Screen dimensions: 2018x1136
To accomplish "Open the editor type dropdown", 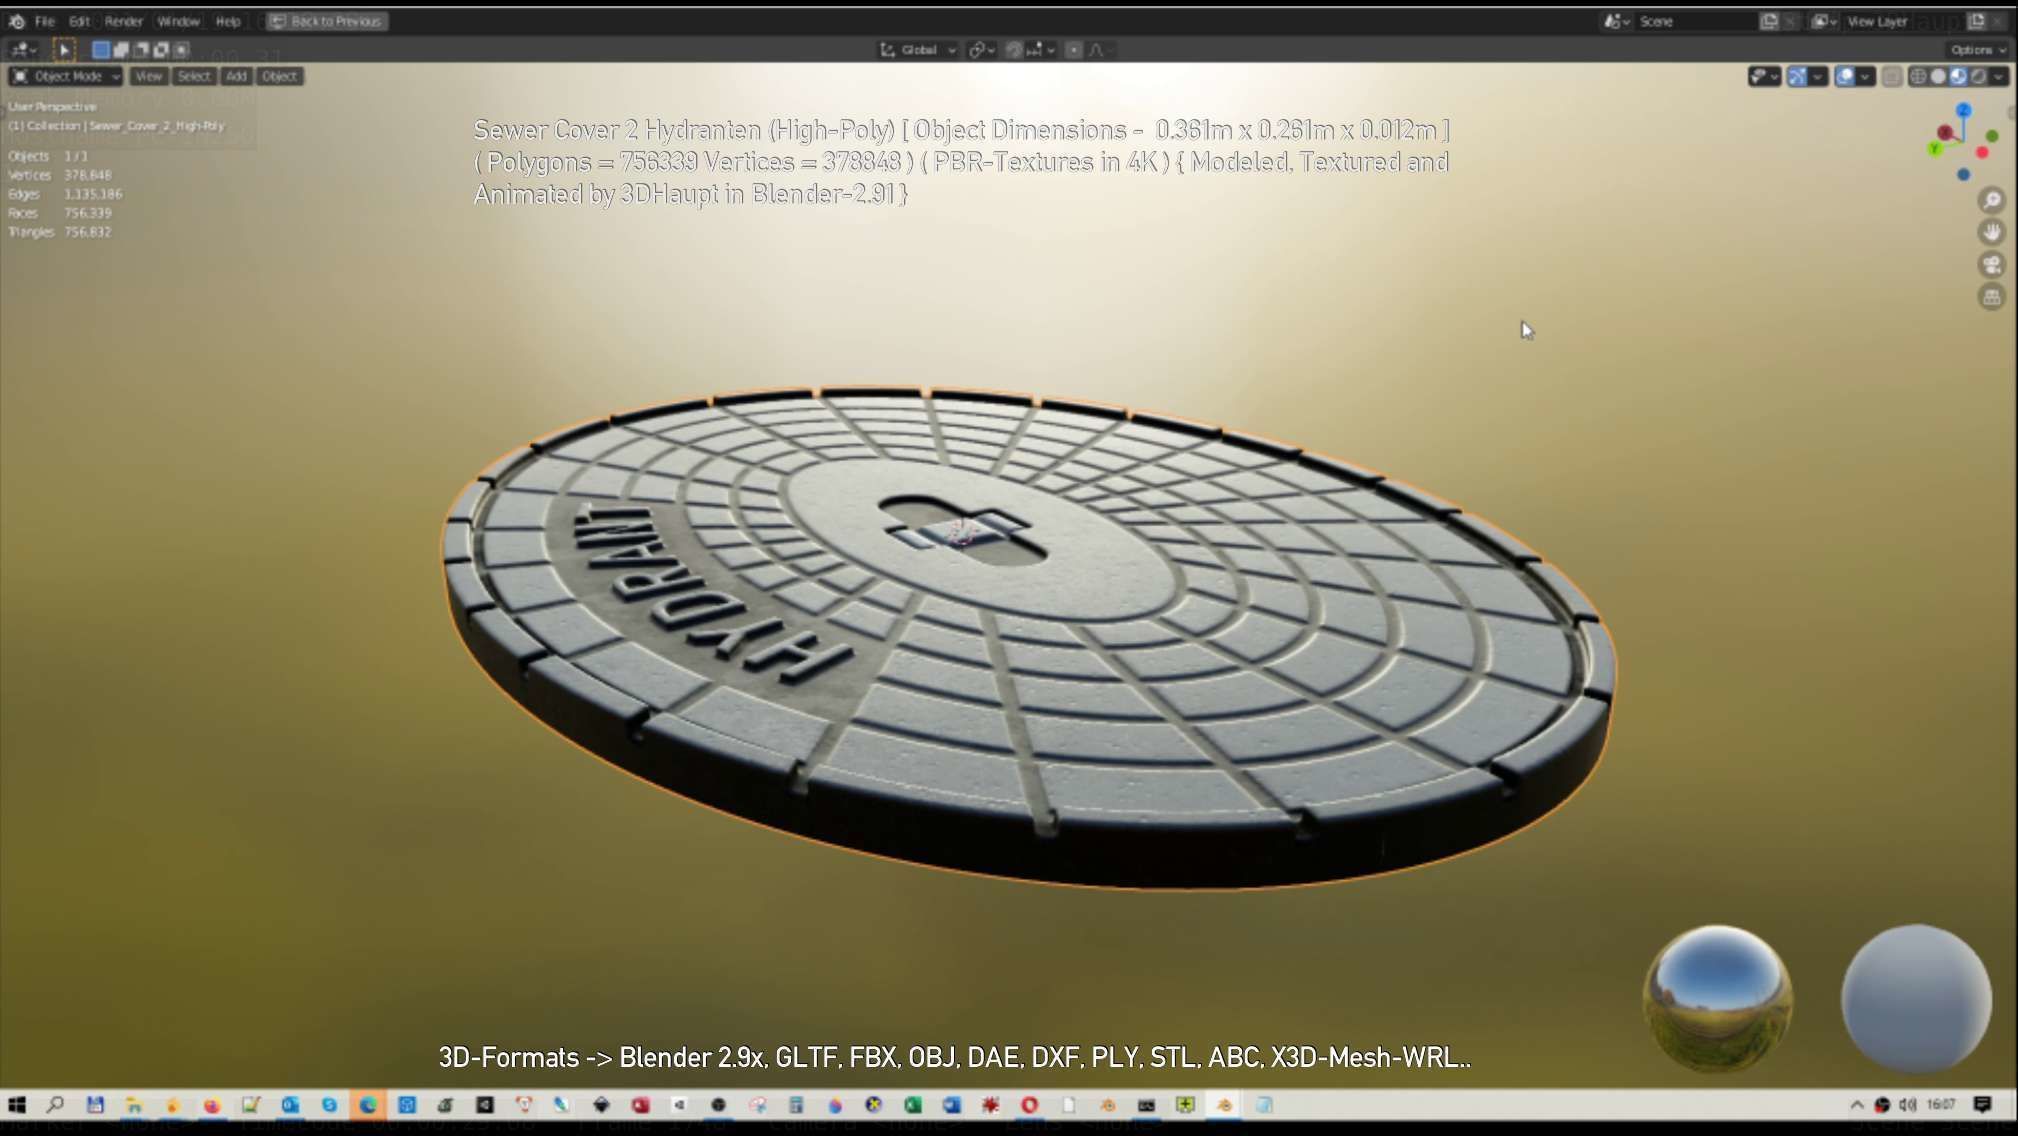I will pyautogui.click(x=24, y=49).
